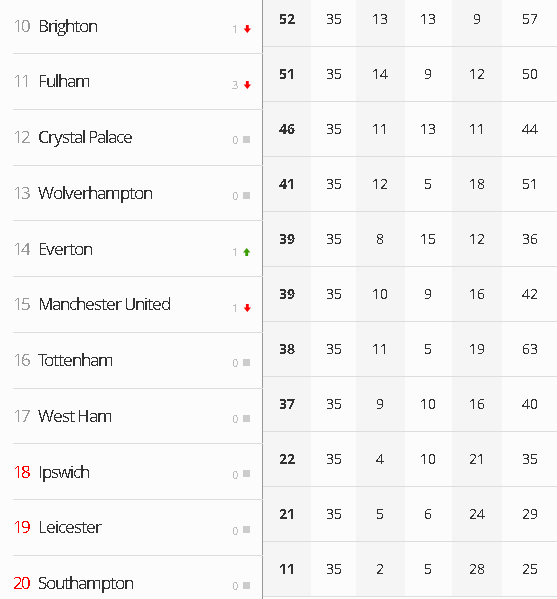Click Ipswich's grey no-change square icon
Viewport: 557px width, 599px height.
[x=246, y=474]
